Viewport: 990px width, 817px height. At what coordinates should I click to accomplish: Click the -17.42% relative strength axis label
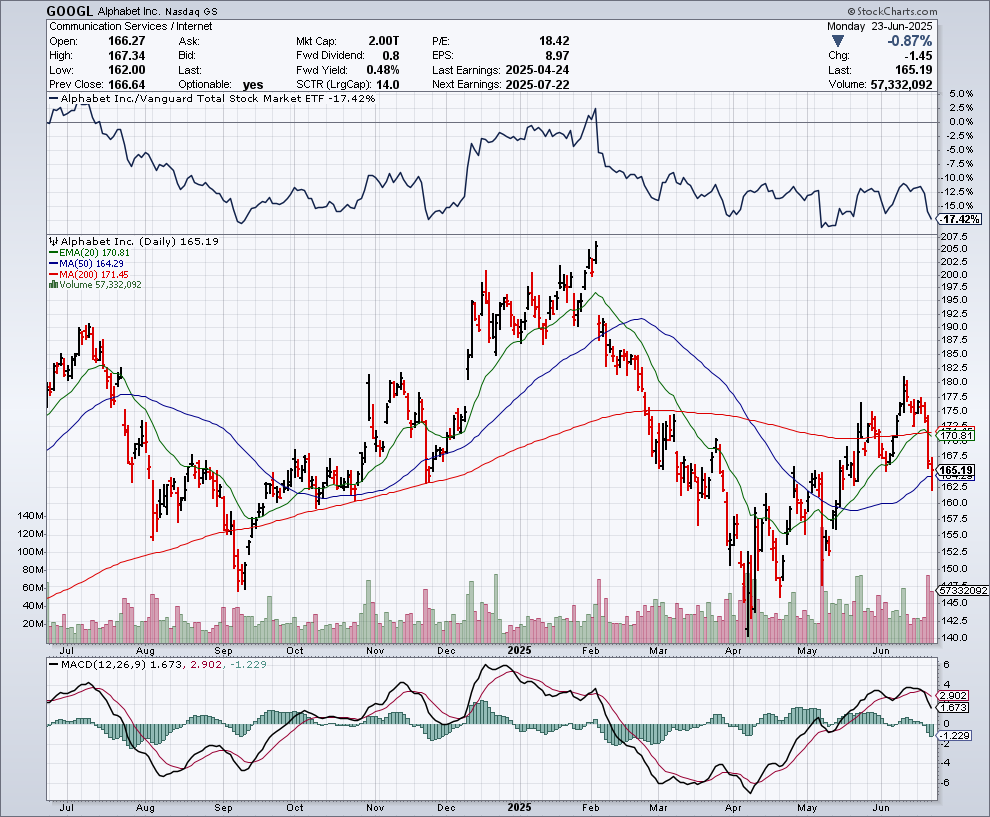961,219
